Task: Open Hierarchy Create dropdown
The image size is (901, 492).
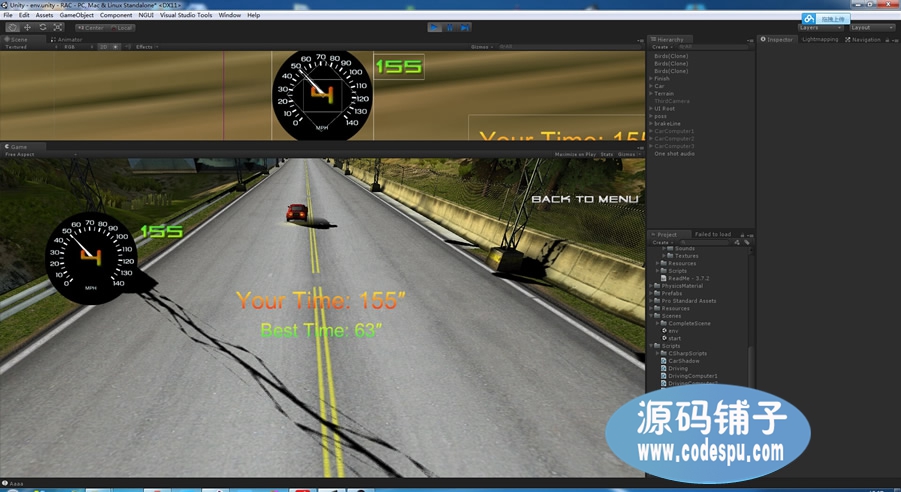Action: [661, 47]
